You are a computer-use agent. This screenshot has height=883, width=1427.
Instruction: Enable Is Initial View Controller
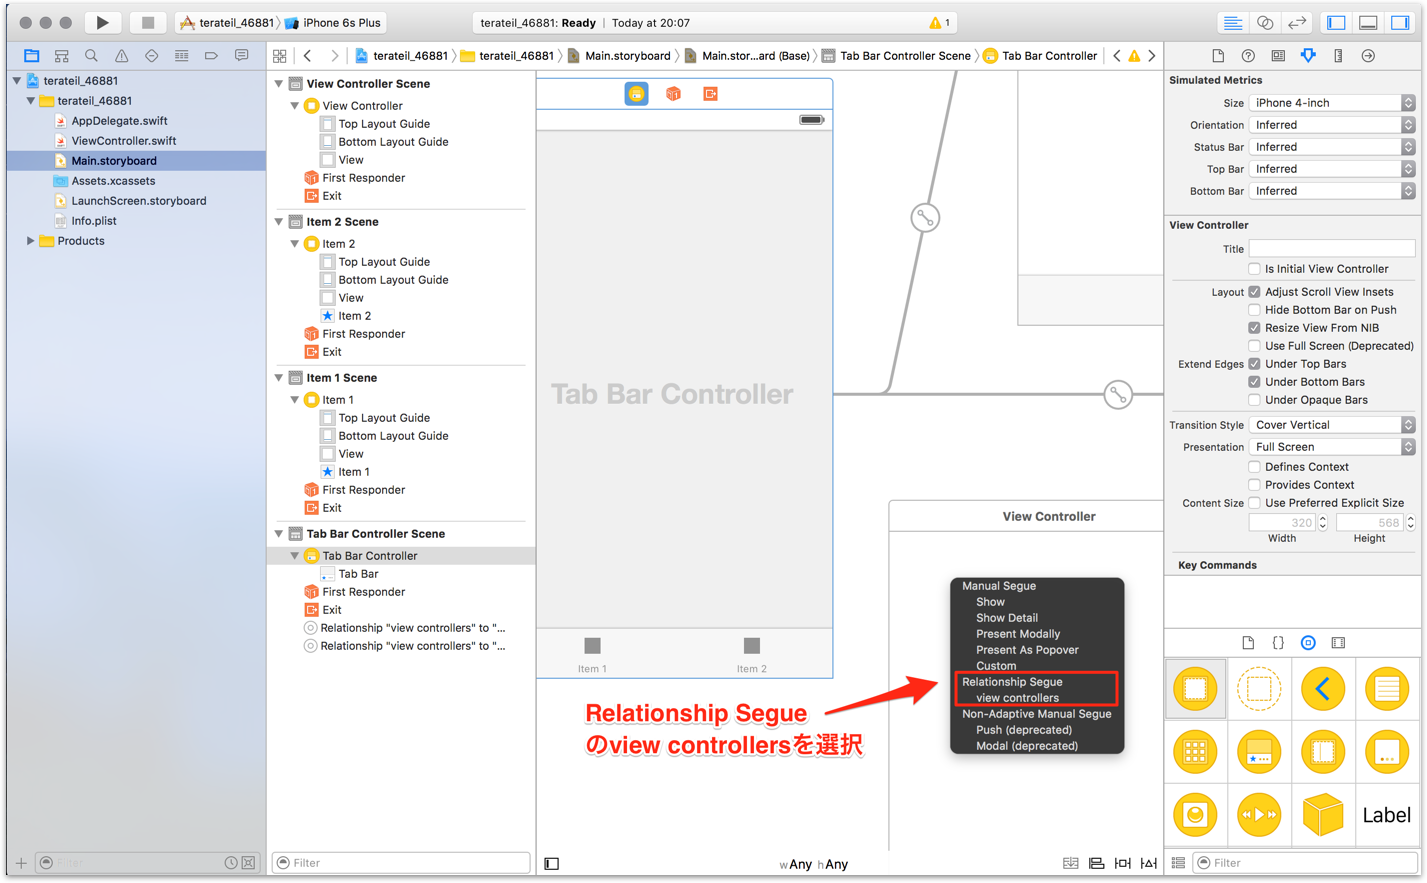(1254, 269)
